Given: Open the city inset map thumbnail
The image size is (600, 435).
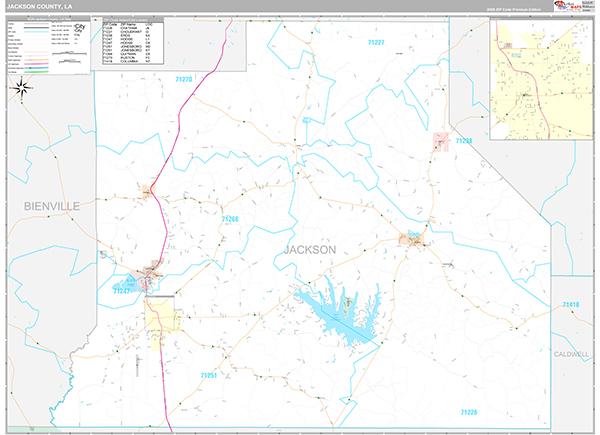Looking at the screenshot, I should 541,78.
